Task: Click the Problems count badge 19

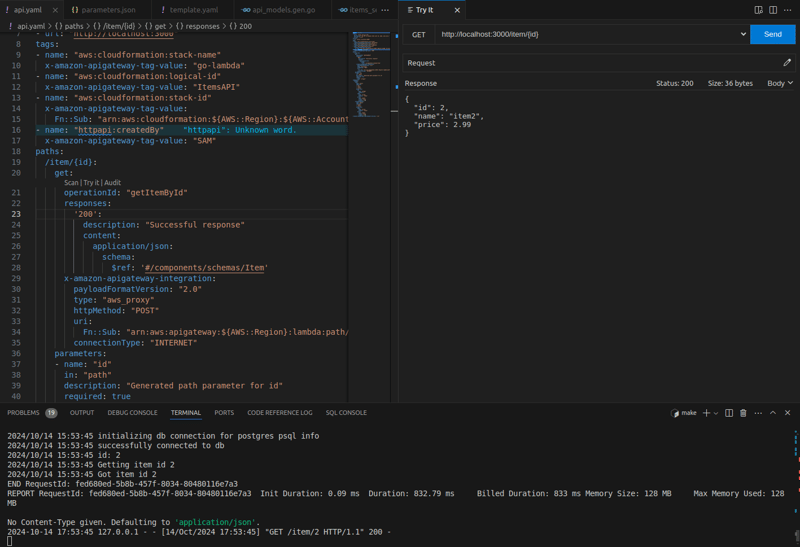Action: (51, 413)
